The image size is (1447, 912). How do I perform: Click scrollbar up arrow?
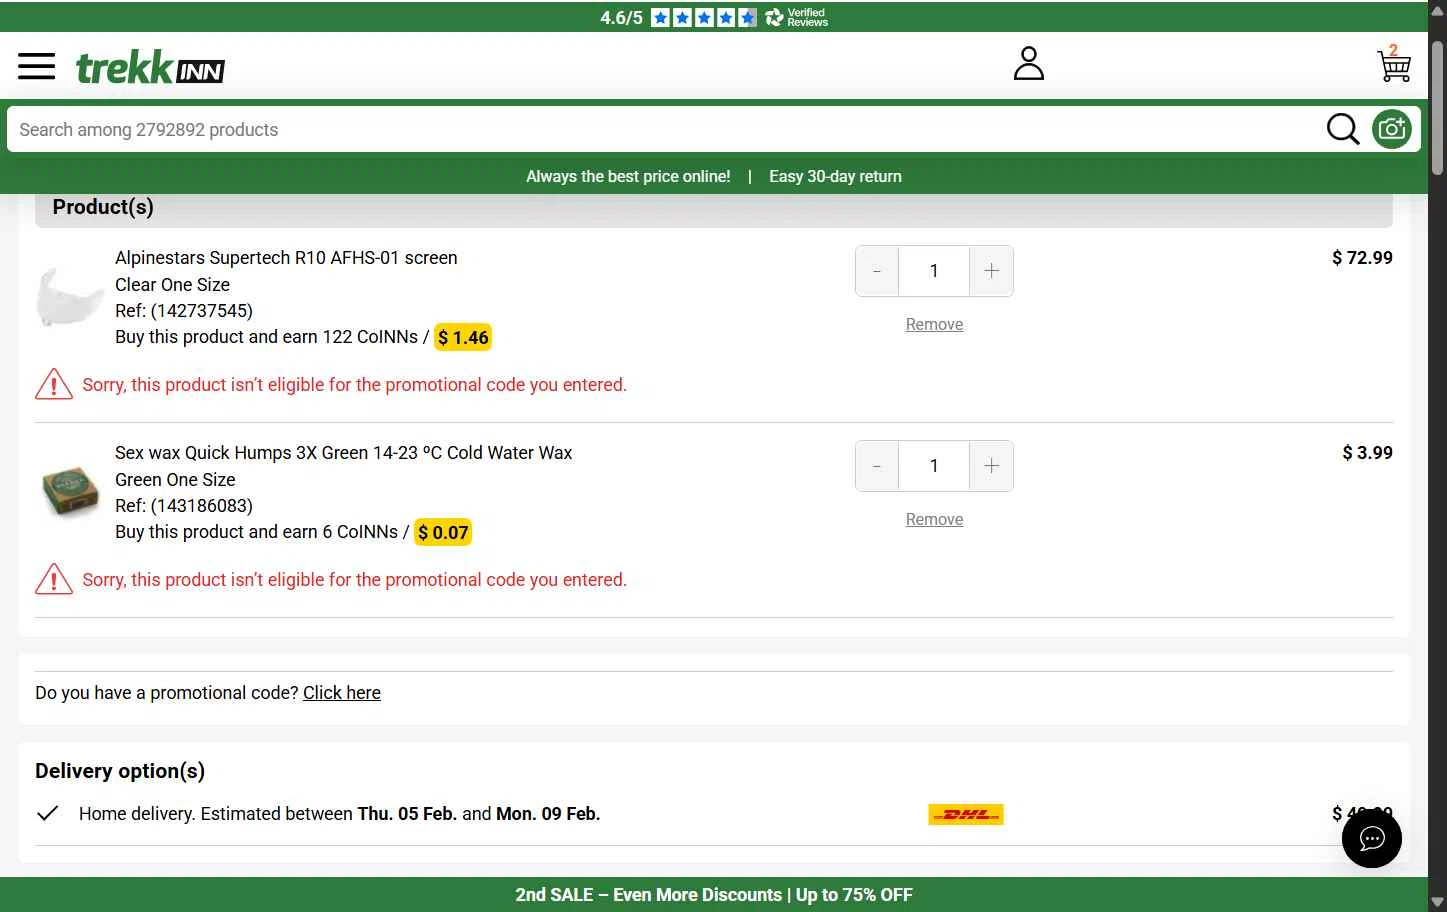[1437, 9]
